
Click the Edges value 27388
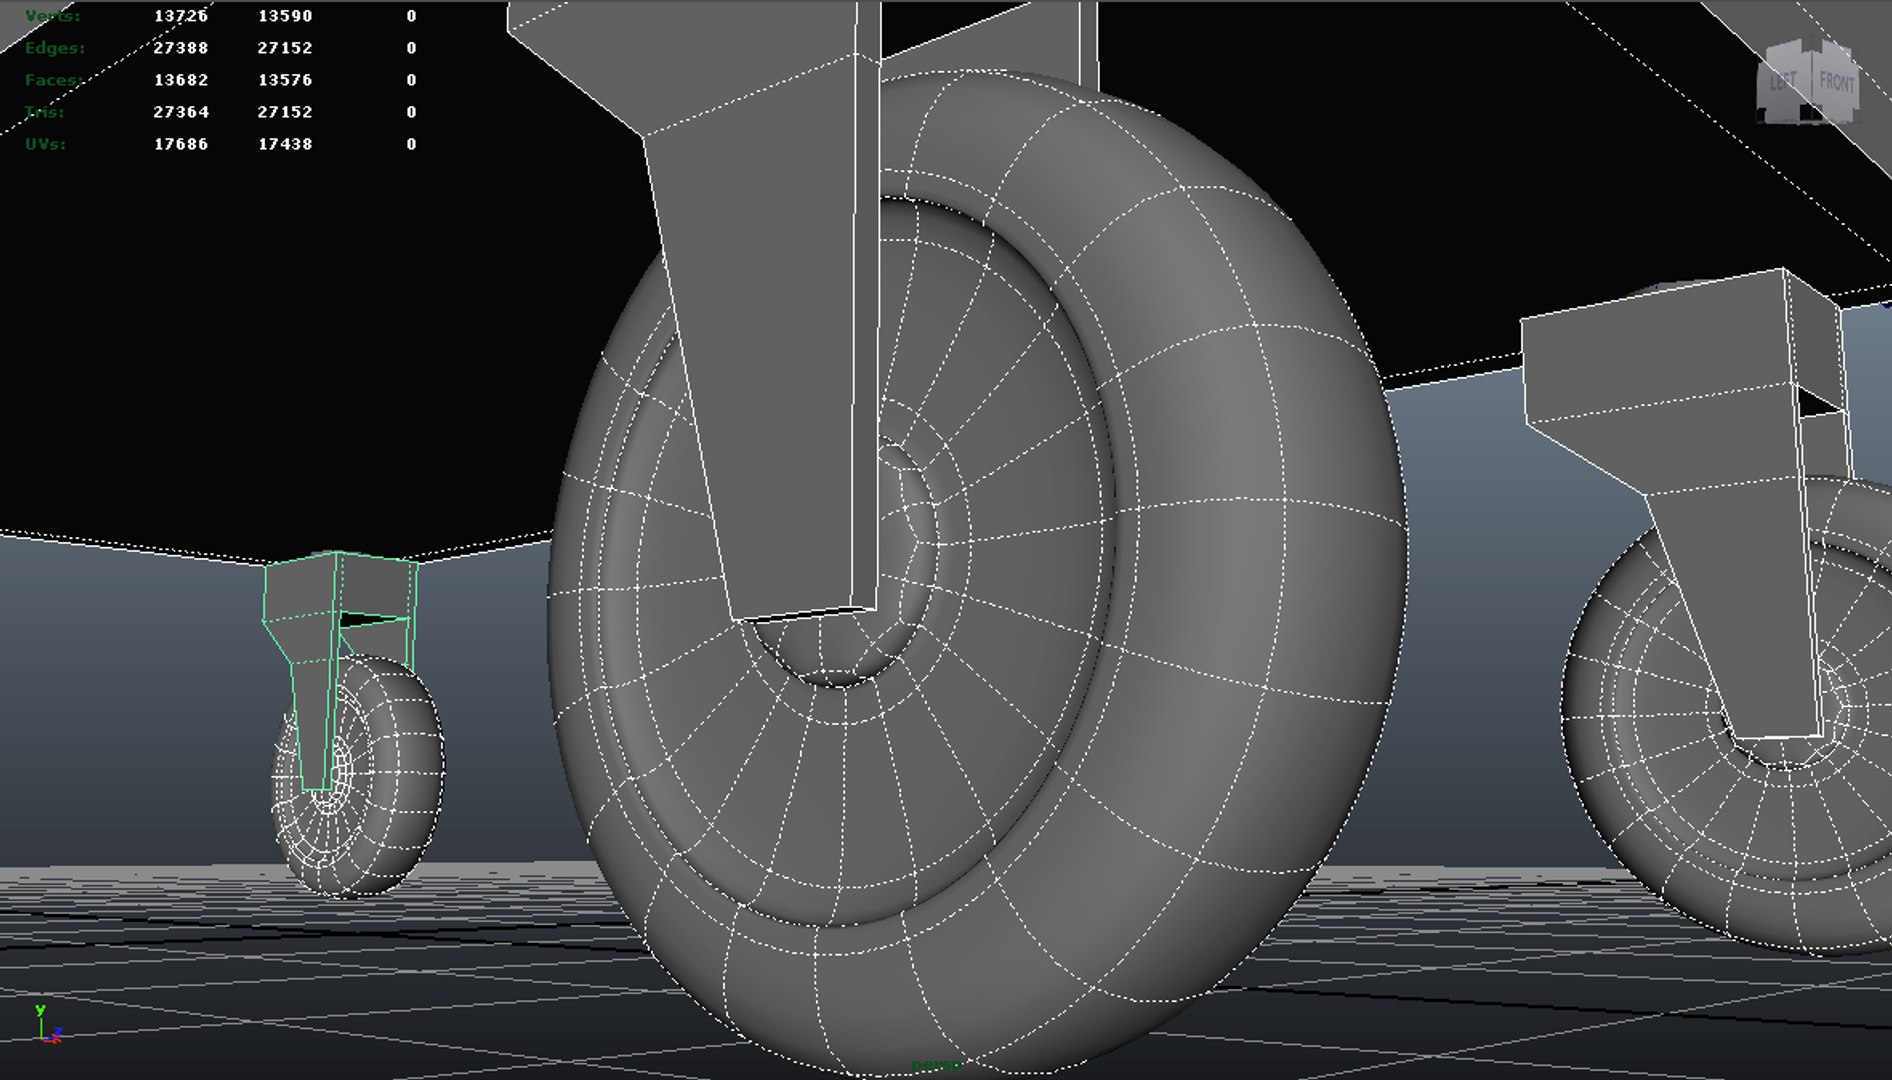coord(181,48)
